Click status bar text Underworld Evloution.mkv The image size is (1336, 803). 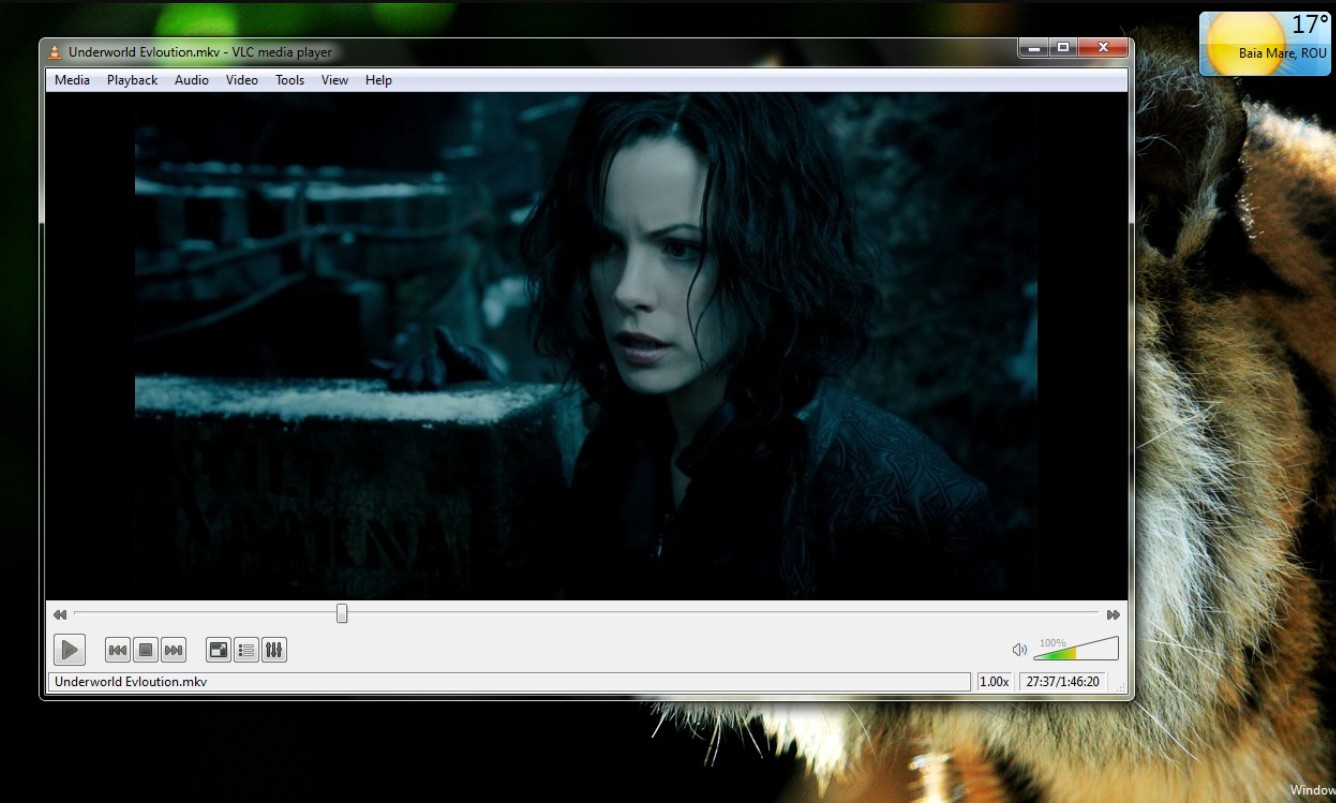pos(131,682)
